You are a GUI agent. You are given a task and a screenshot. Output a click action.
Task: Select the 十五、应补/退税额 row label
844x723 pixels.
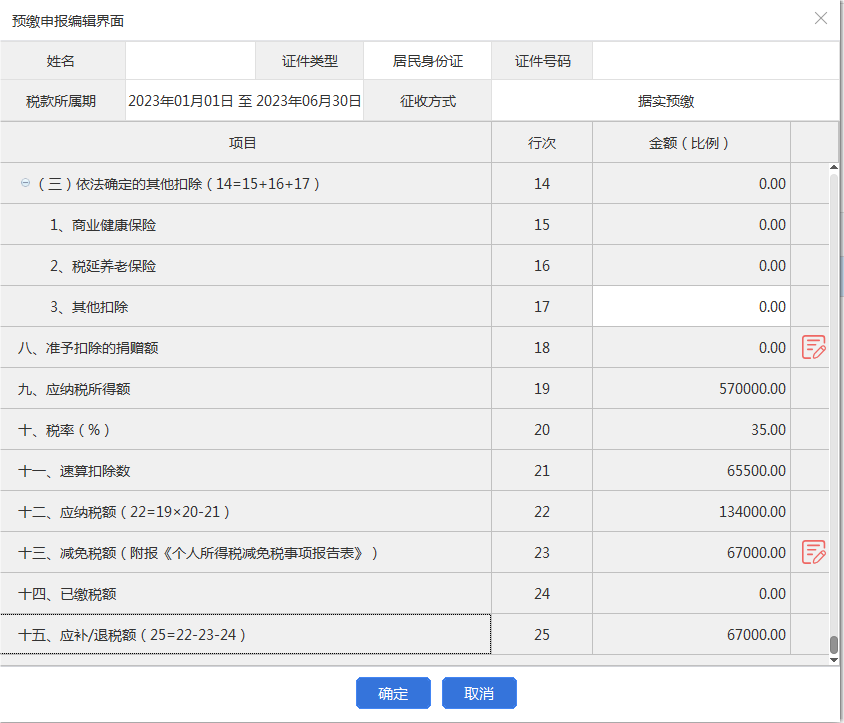pos(132,635)
